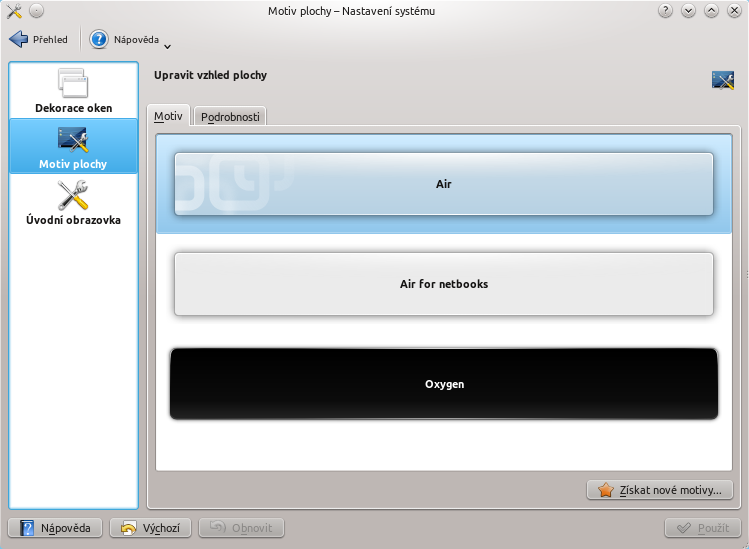Open the Dekorace oken sidebar icon
Screen dimensions: 749x549
(x=73, y=84)
